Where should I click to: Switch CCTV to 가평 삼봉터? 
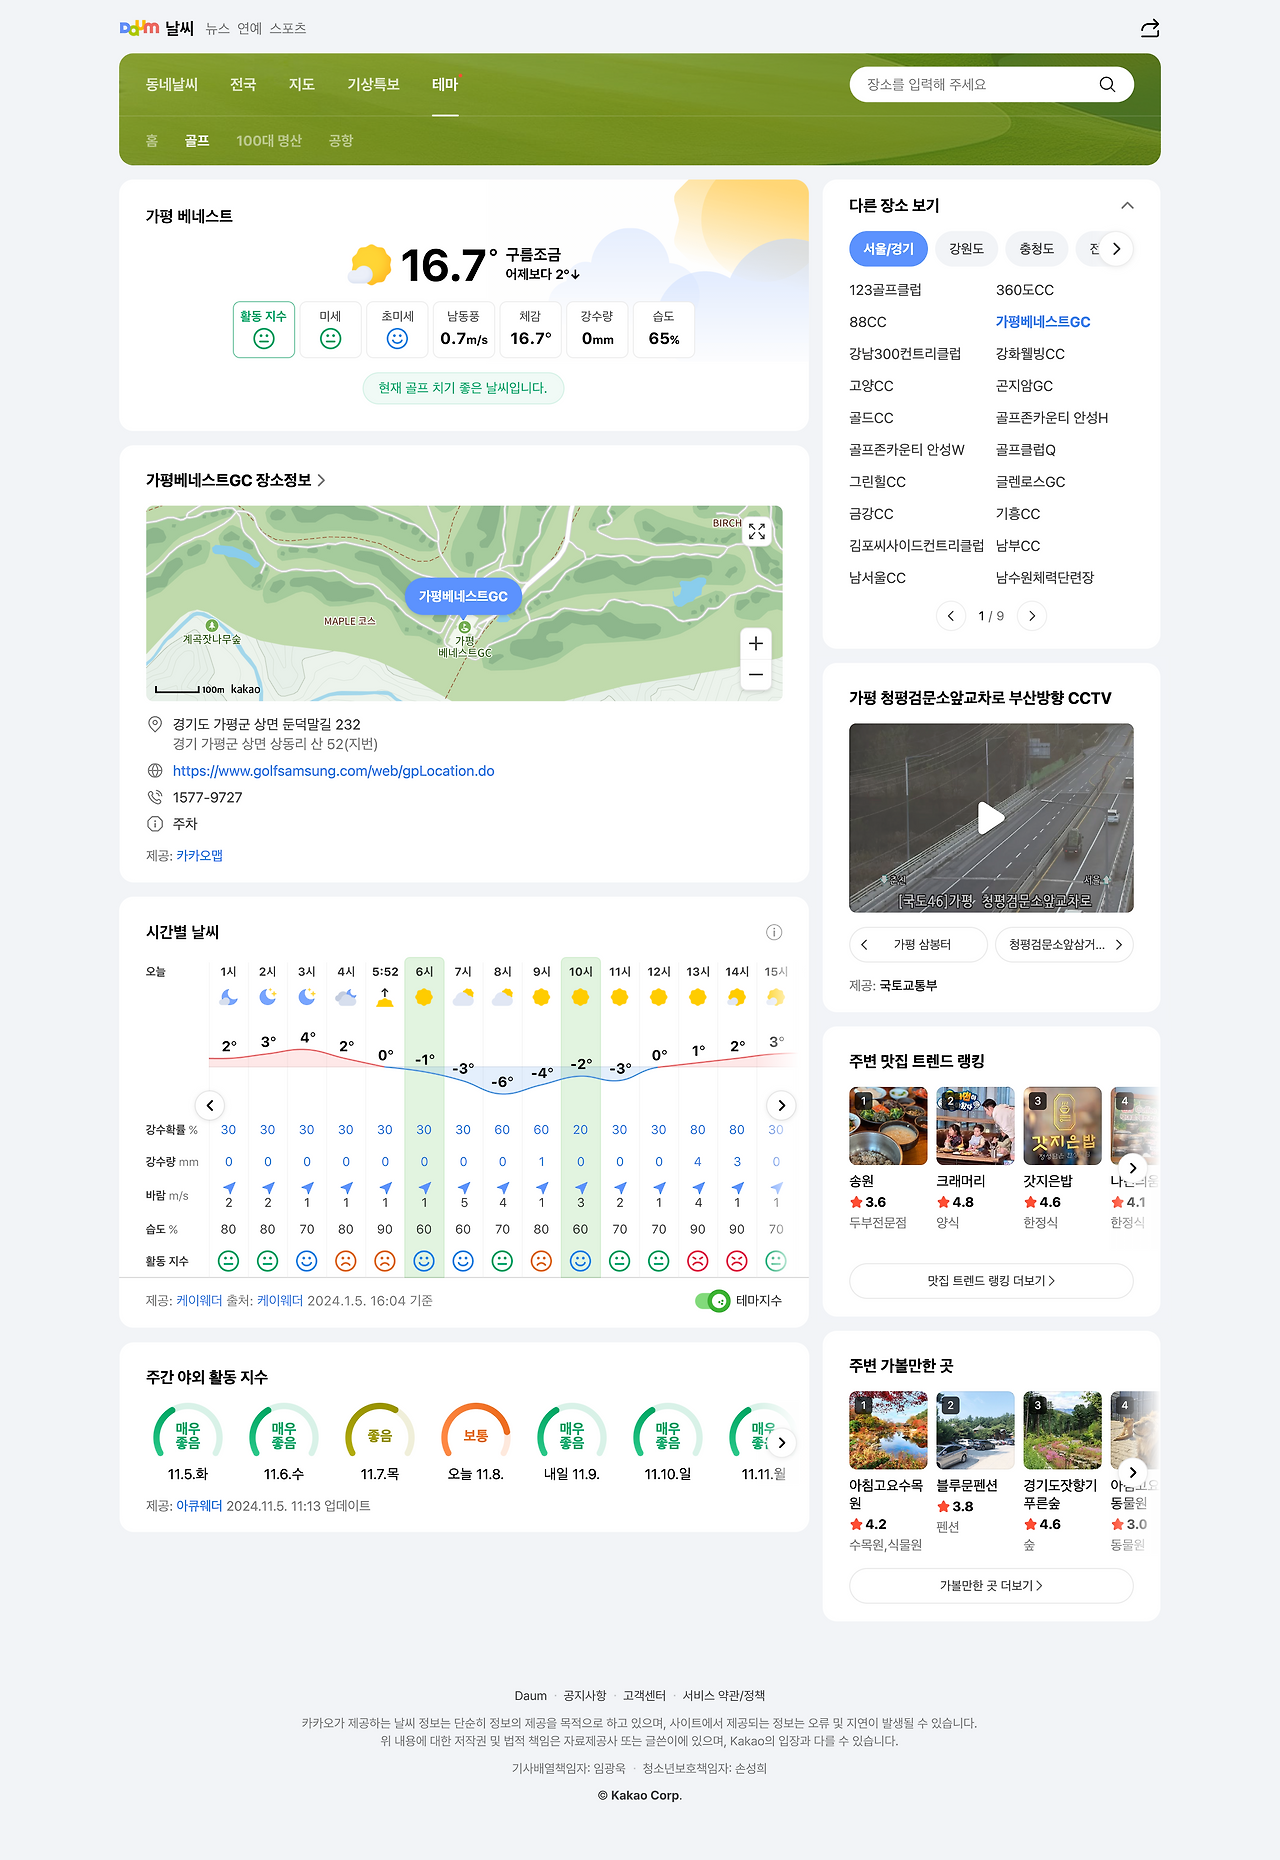tap(918, 945)
